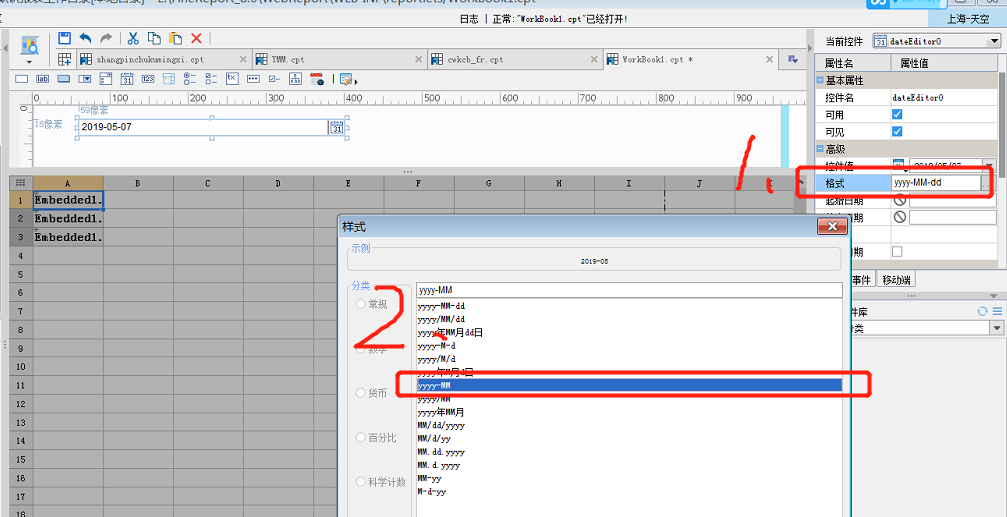
Task: Click the 格式 value field yyyy-MM-dd
Action: tap(936, 183)
